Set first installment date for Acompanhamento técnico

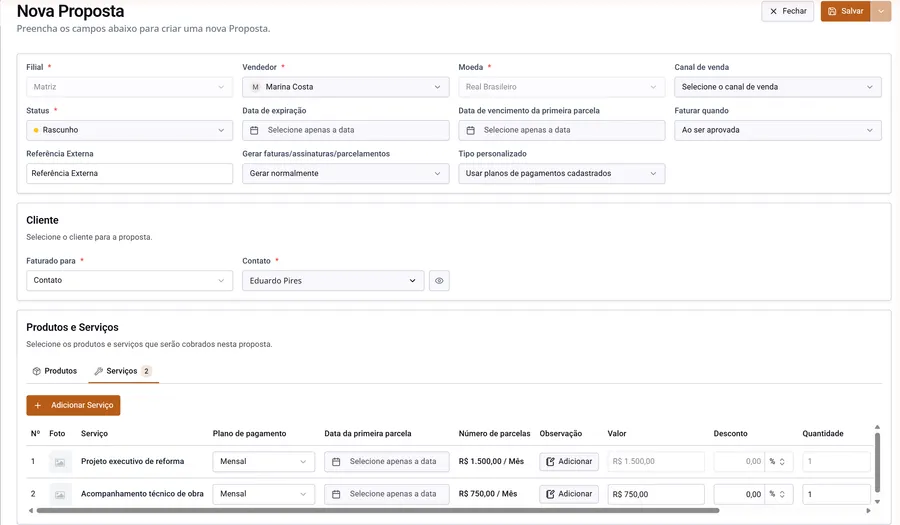point(387,494)
